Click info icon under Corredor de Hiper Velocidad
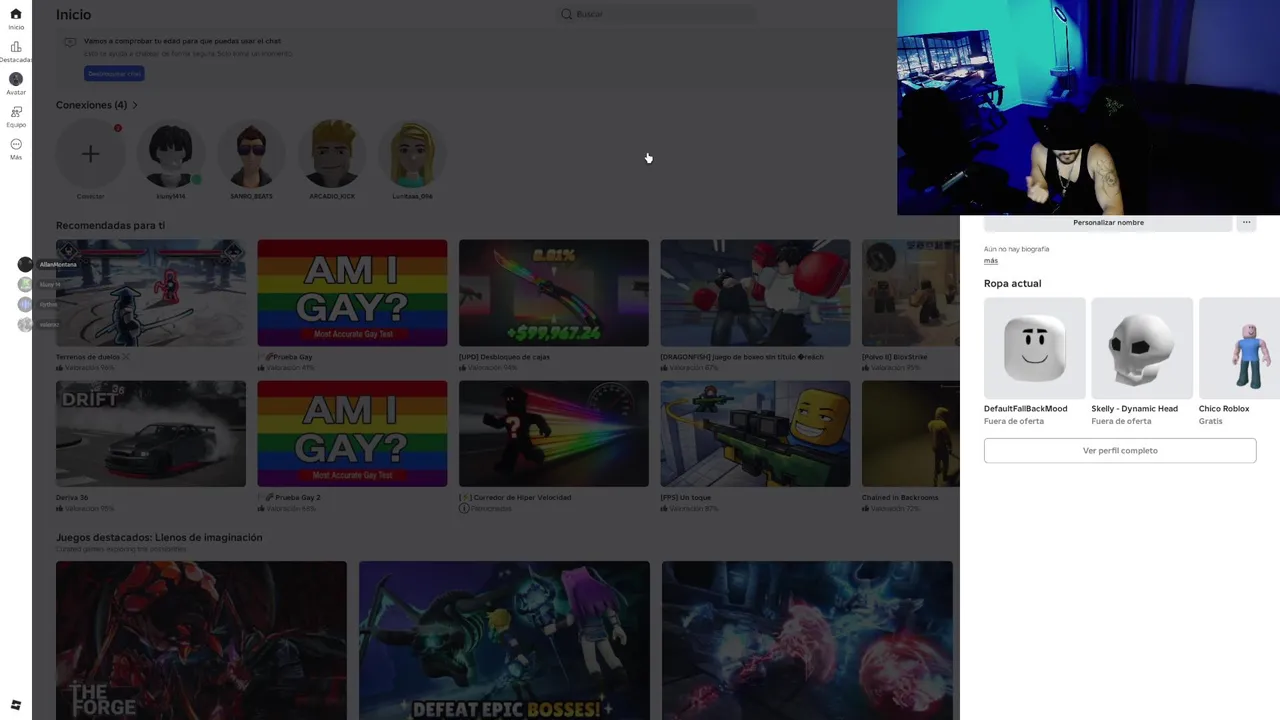Image resolution: width=1280 pixels, height=720 pixels. [x=464, y=508]
